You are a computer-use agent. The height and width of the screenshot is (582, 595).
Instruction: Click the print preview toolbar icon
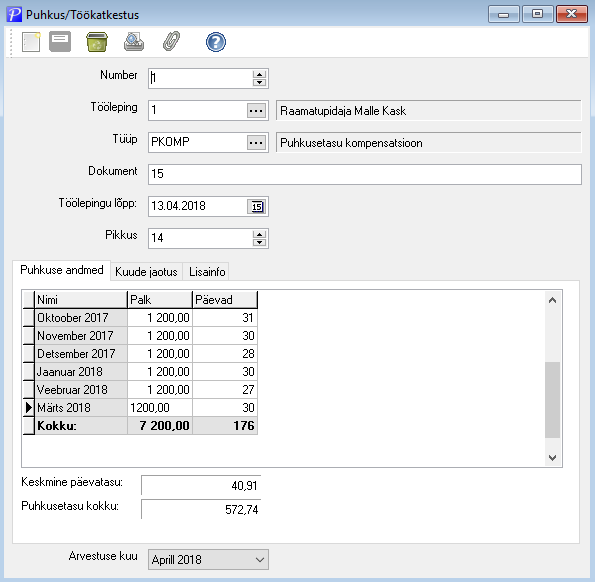tap(134, 42)
